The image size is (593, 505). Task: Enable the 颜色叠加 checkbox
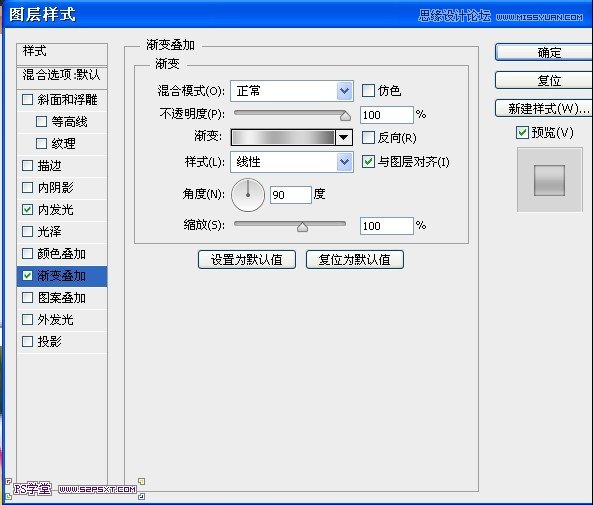pos(27,253)
